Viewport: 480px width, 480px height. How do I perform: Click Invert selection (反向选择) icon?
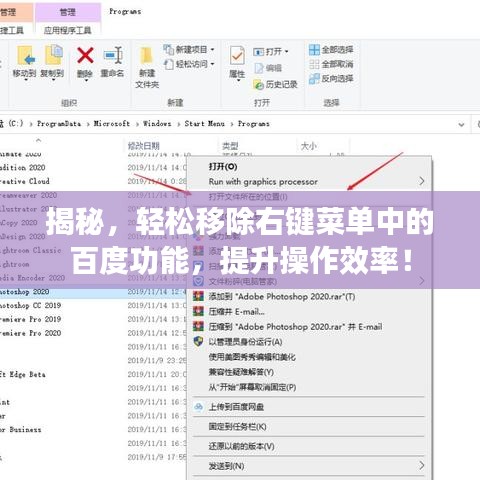314,79
